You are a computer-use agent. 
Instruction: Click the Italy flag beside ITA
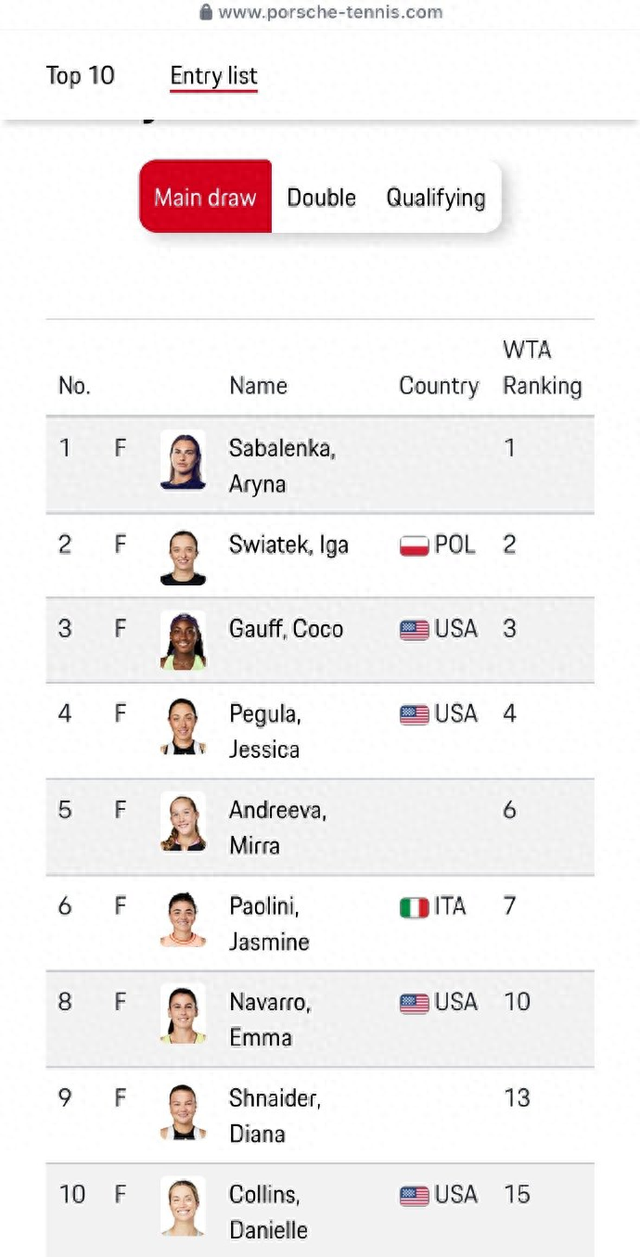click(414, 907)
